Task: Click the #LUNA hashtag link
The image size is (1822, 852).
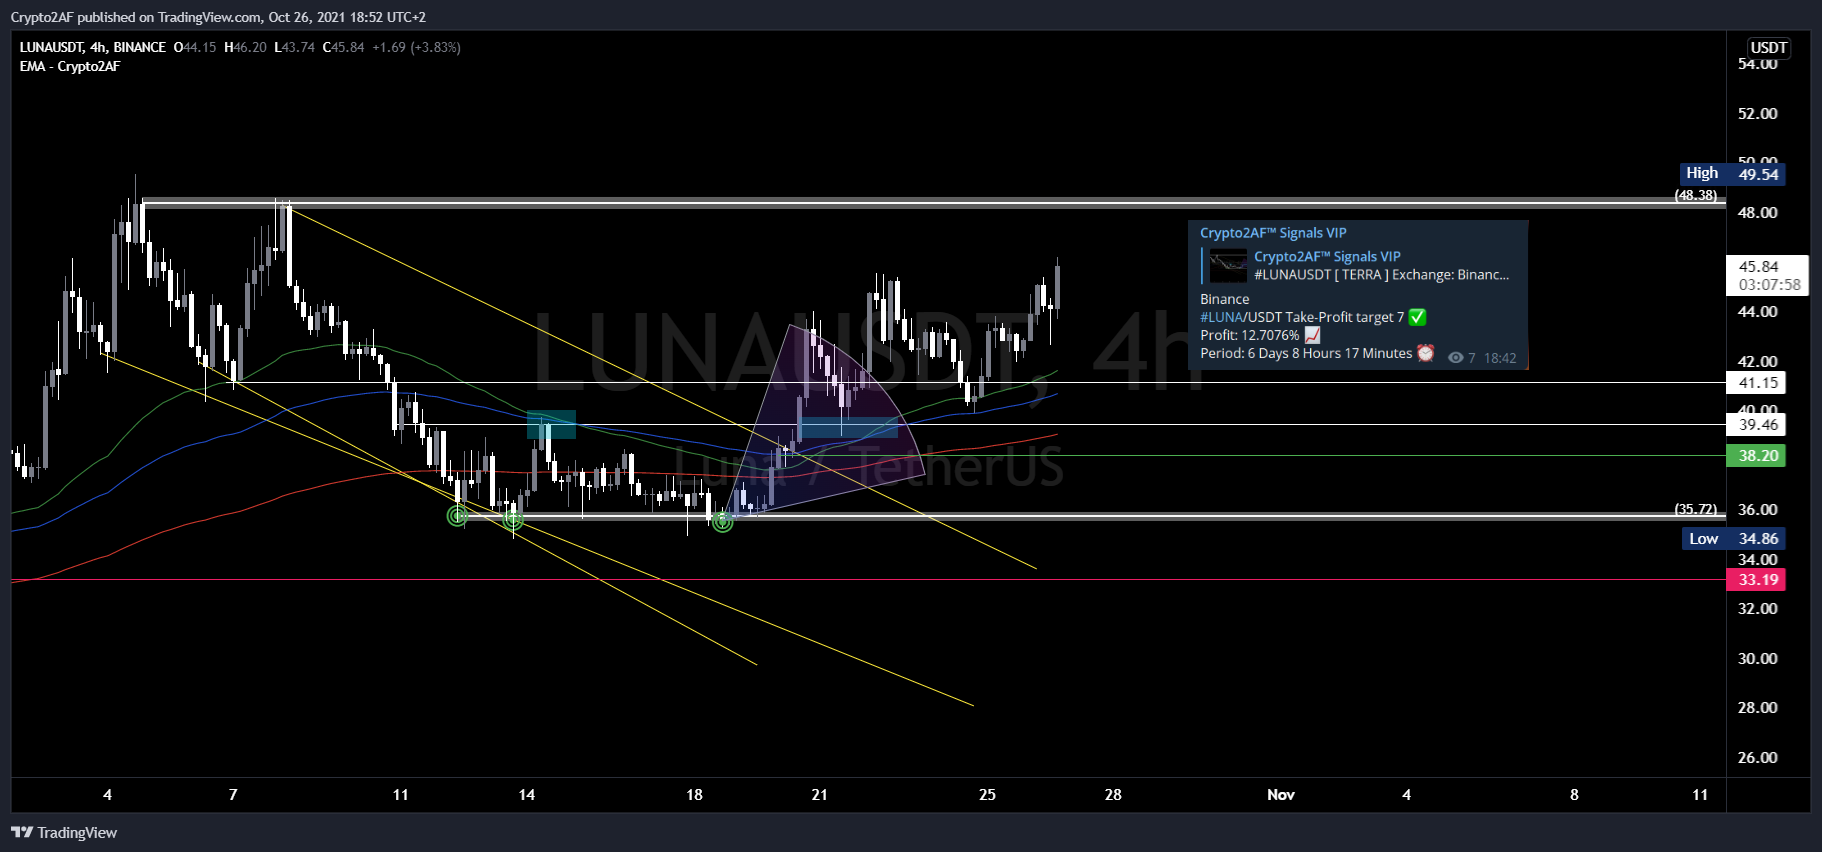Action: tap(1221, 317)
